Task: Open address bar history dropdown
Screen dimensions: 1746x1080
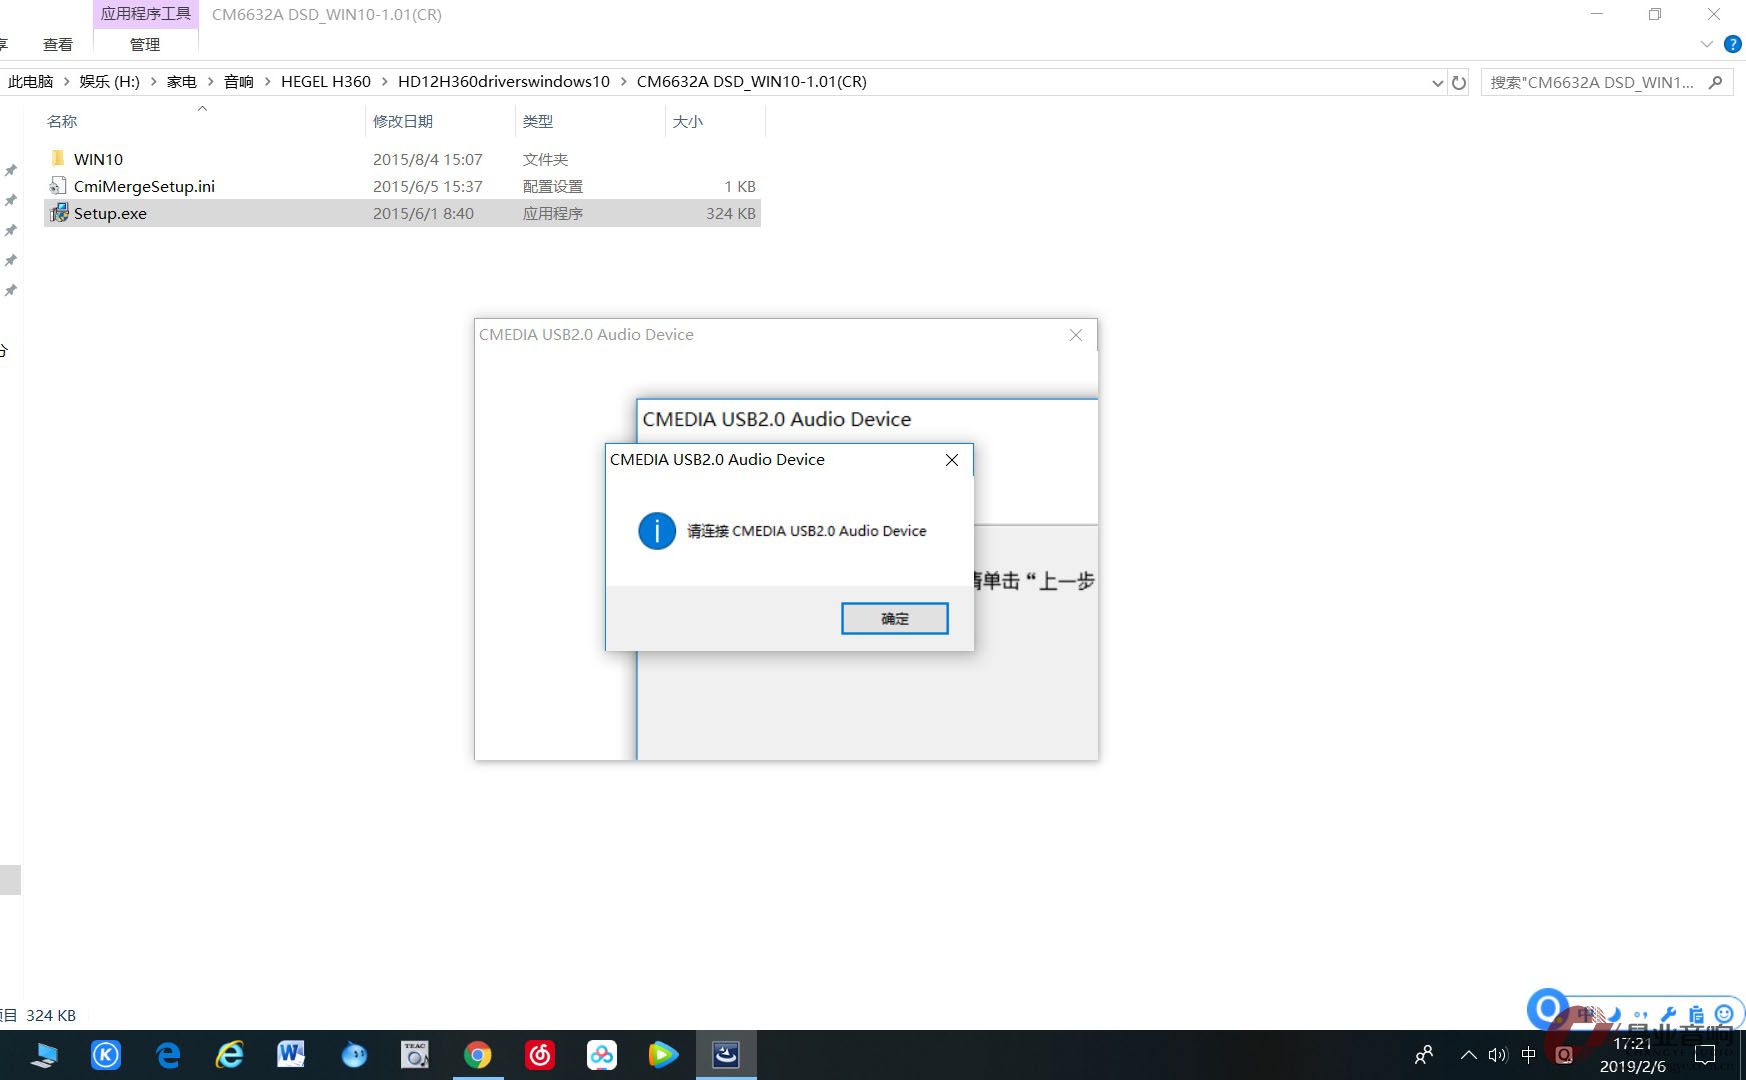Action: point(1437,82)
